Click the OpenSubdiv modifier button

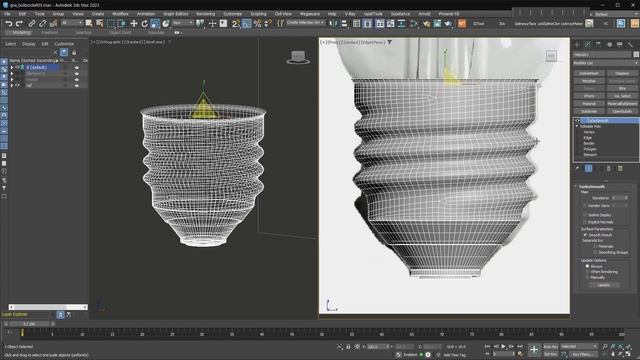622,111
